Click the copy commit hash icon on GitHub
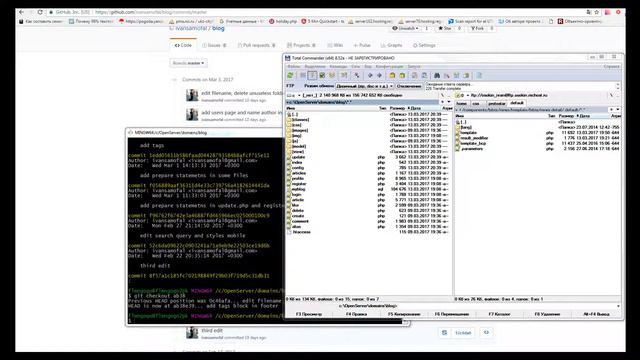 (444, 333)
